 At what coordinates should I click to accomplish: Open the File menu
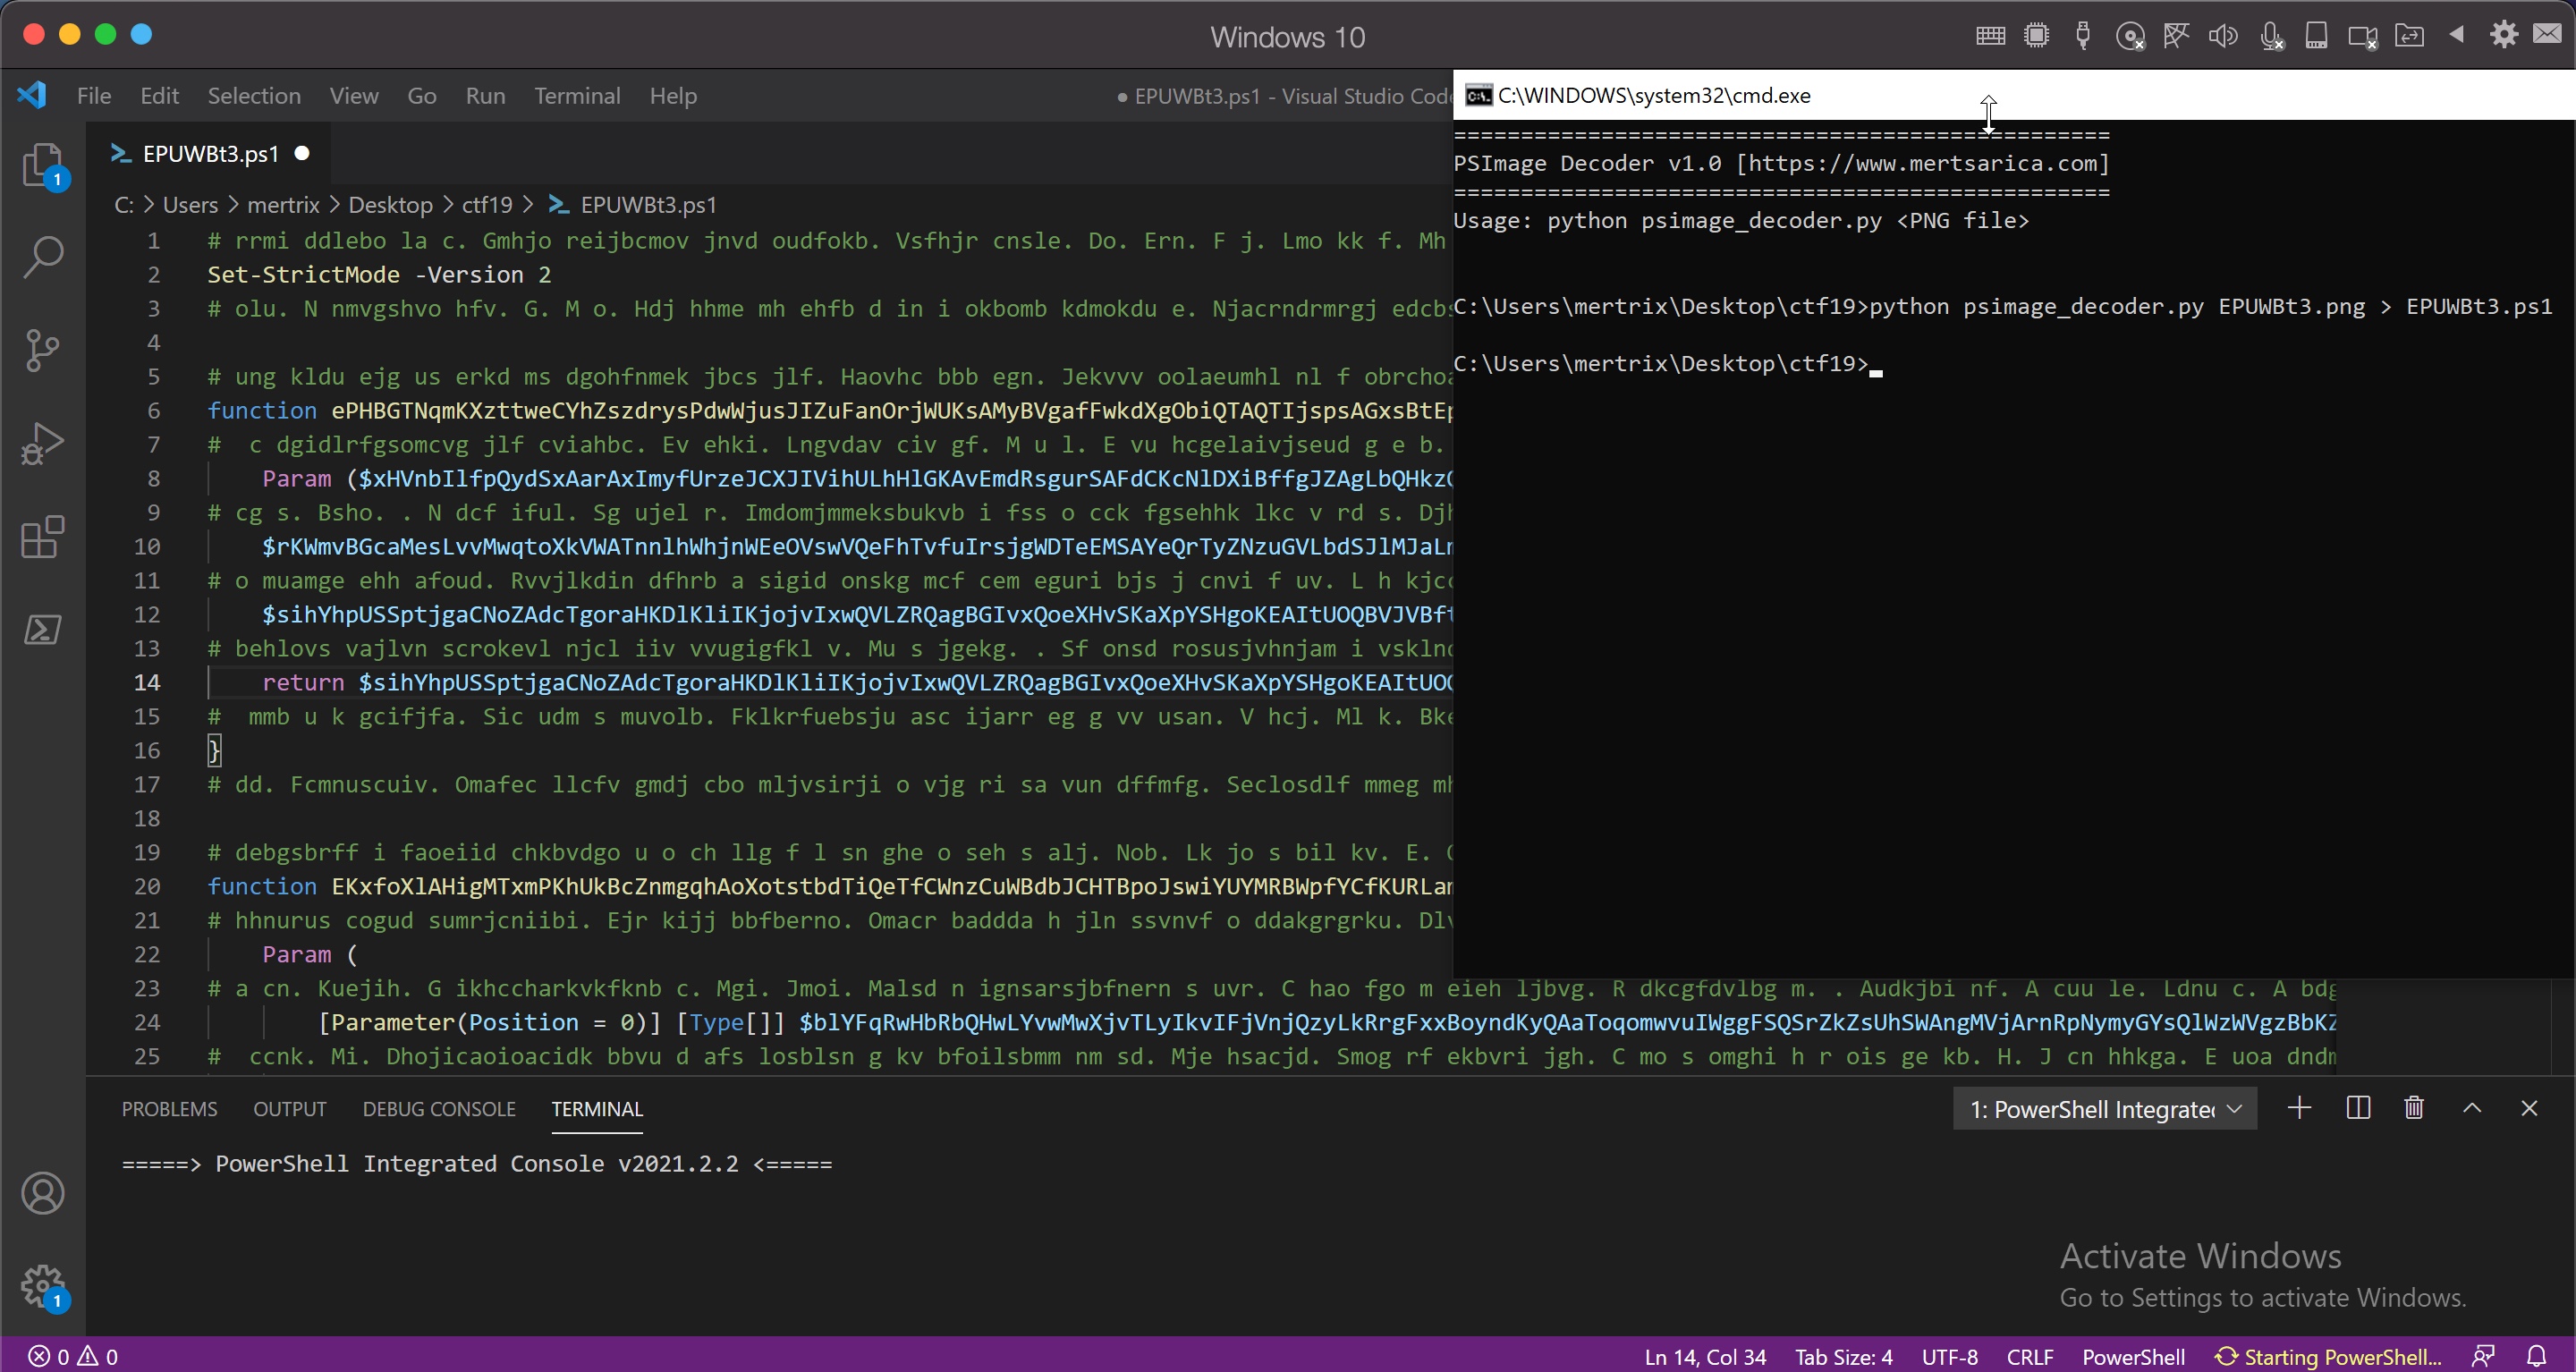(x=94, y=96)
